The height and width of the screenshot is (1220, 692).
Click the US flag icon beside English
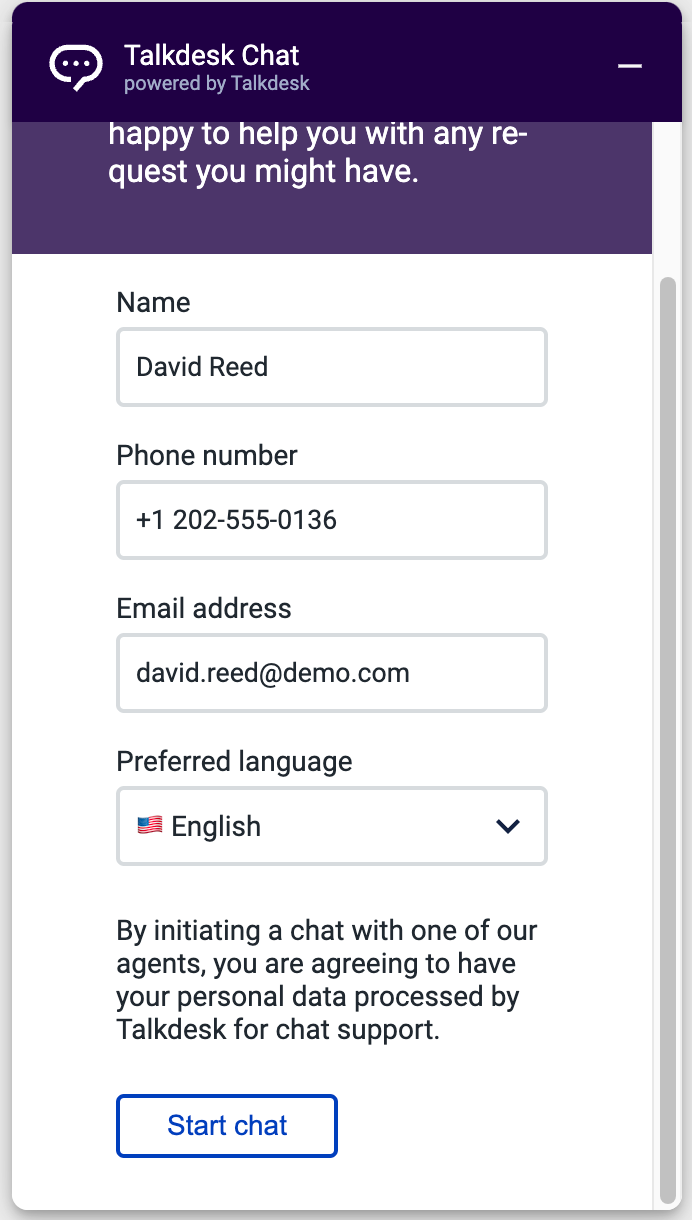pyautogui.click(x=150, y=826)
